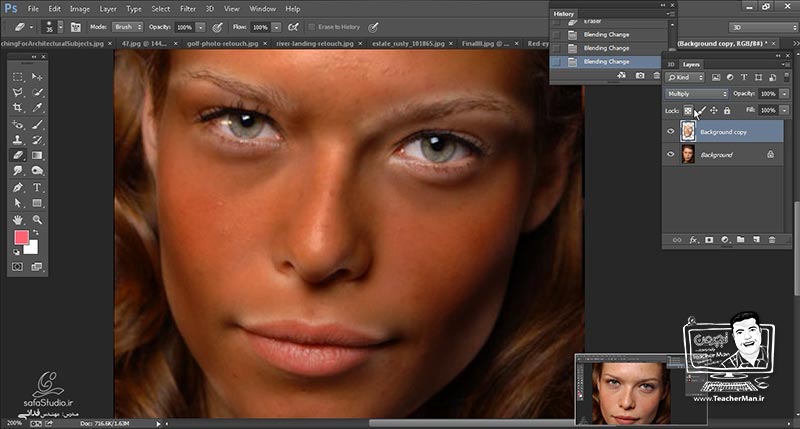
Task: Open the eraser Mode dropdown
Action: click(127, 27)
